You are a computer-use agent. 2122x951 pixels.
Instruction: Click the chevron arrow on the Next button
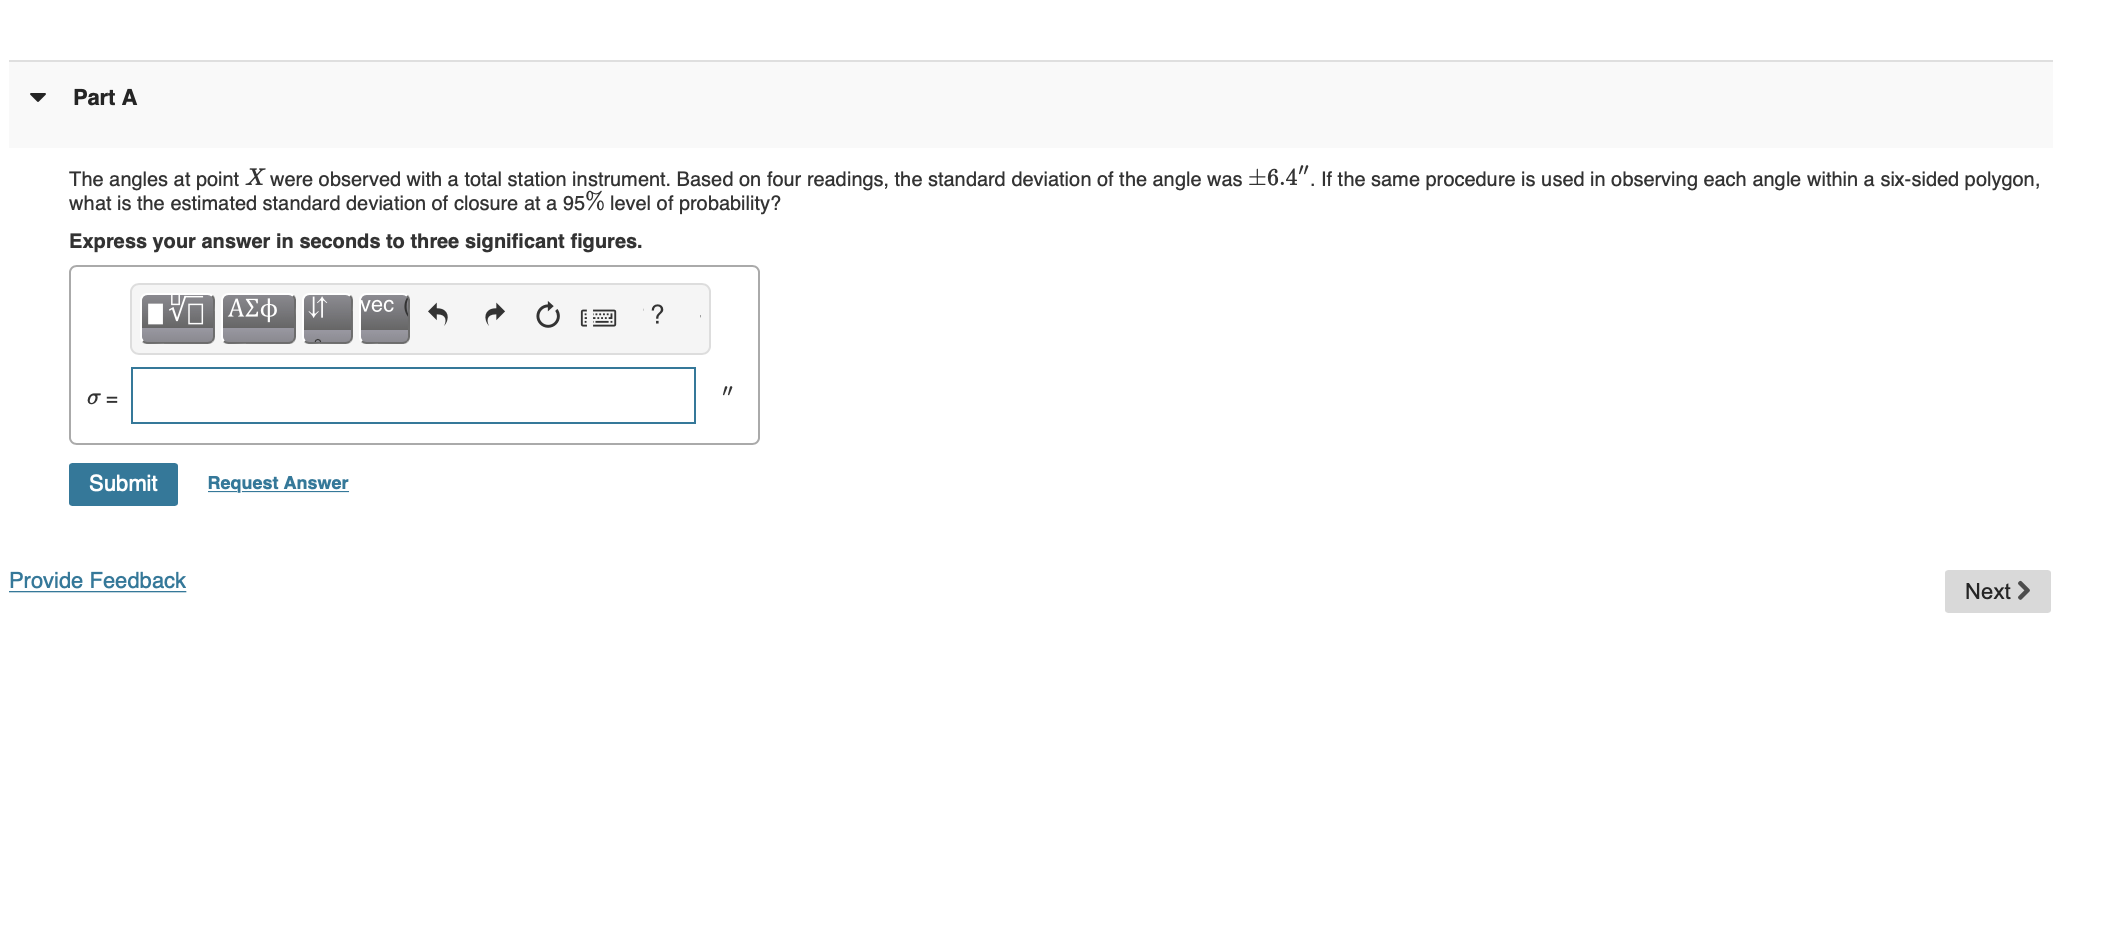tap(2023, 591)
